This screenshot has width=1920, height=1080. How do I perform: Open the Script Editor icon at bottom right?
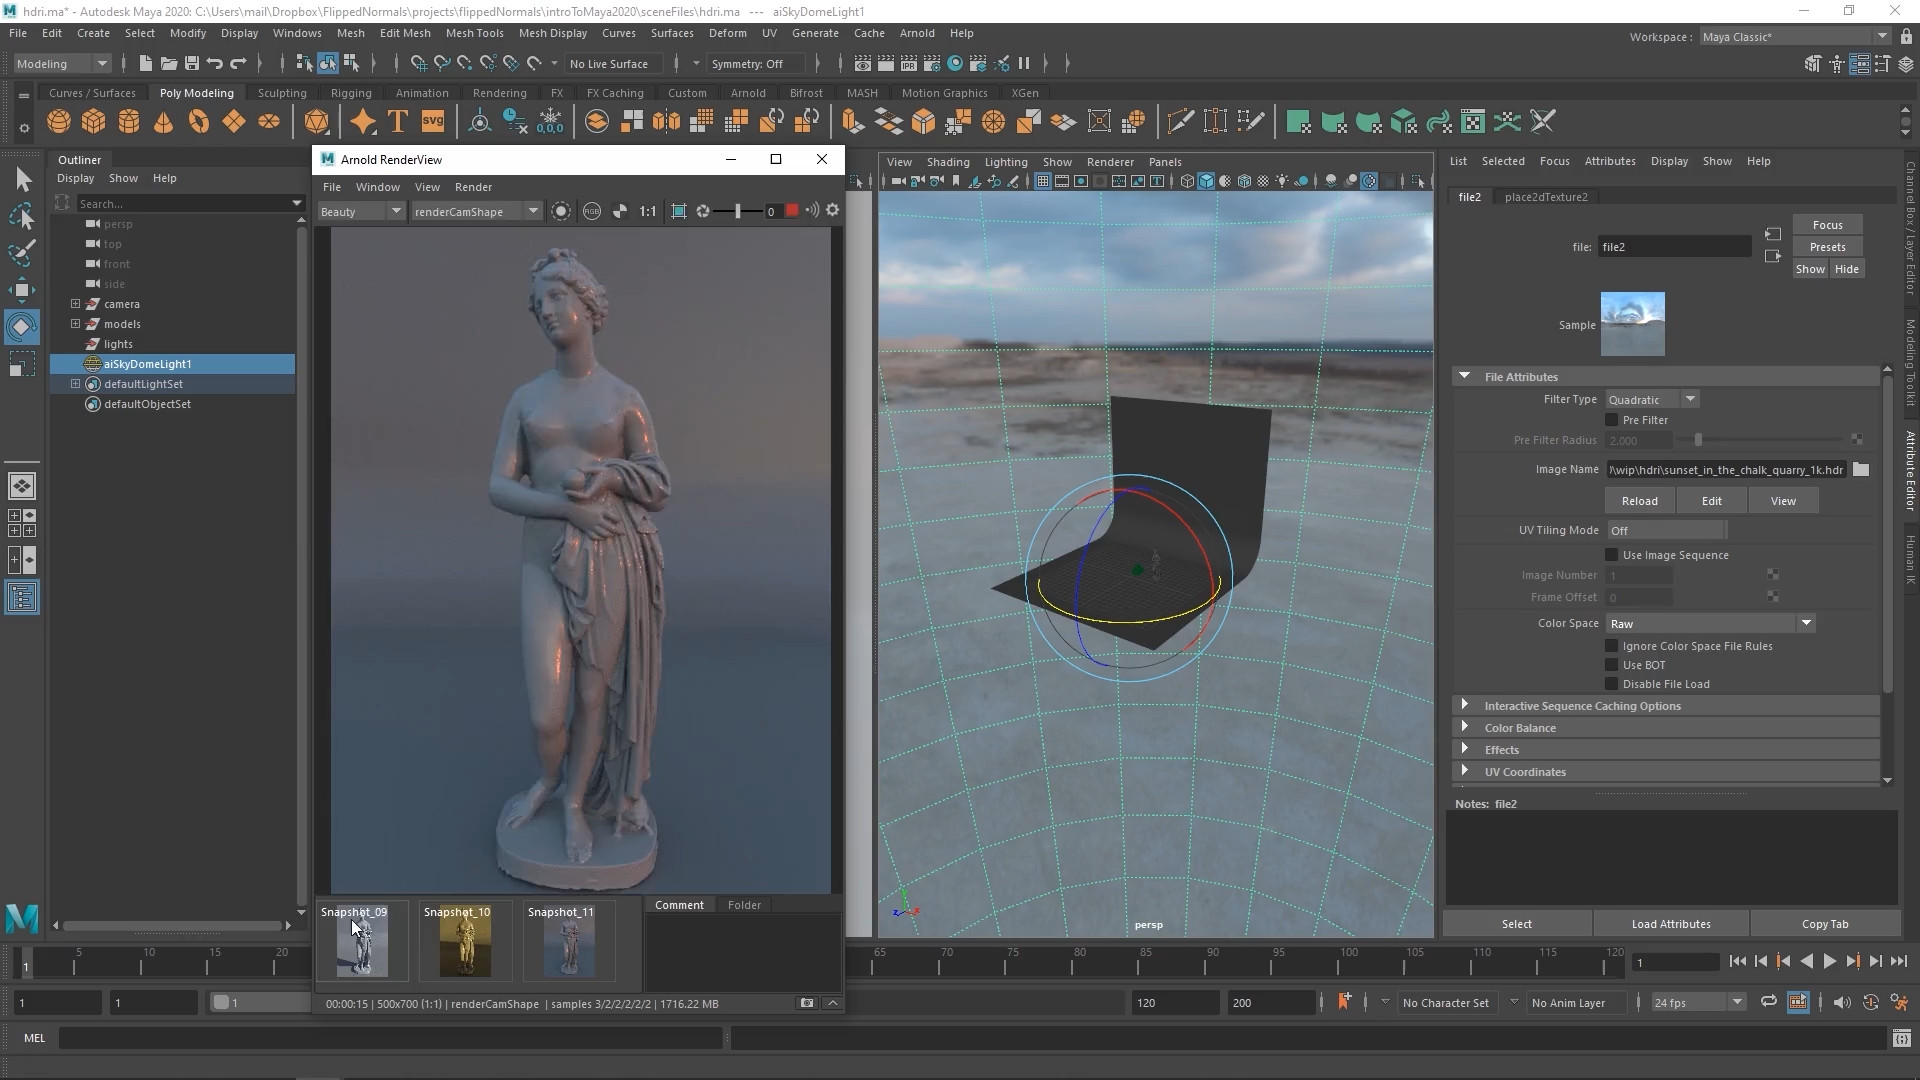1902,1038
